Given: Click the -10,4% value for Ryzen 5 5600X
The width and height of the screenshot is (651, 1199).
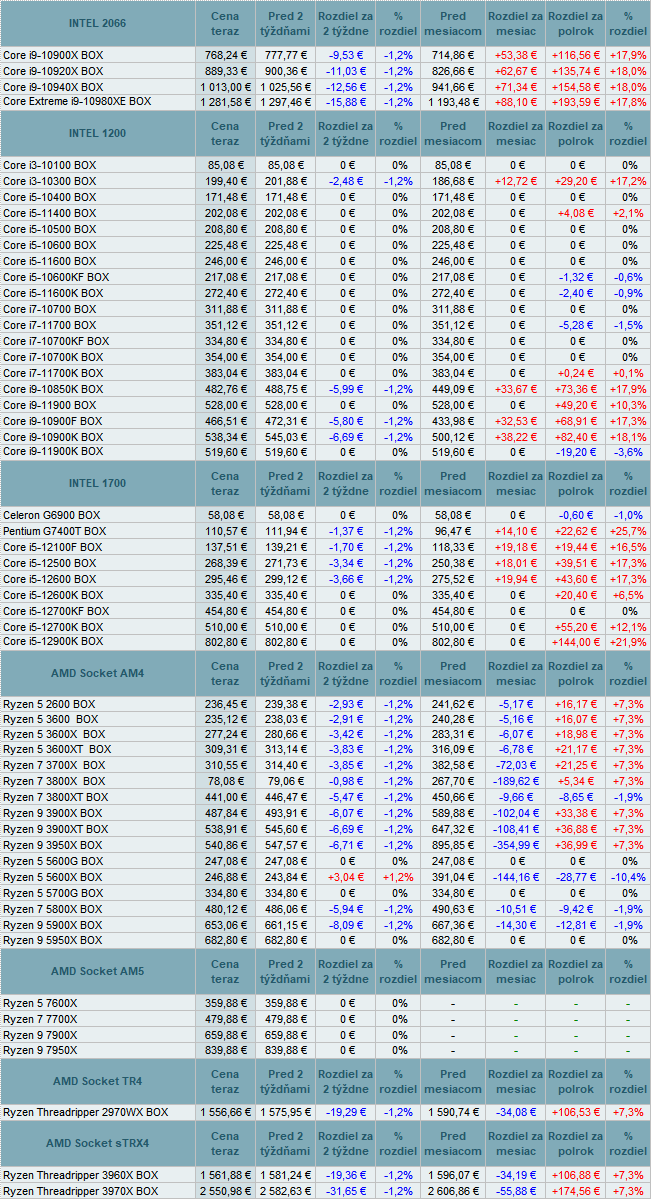Looking at the screenshot, I should coord(627,876).
